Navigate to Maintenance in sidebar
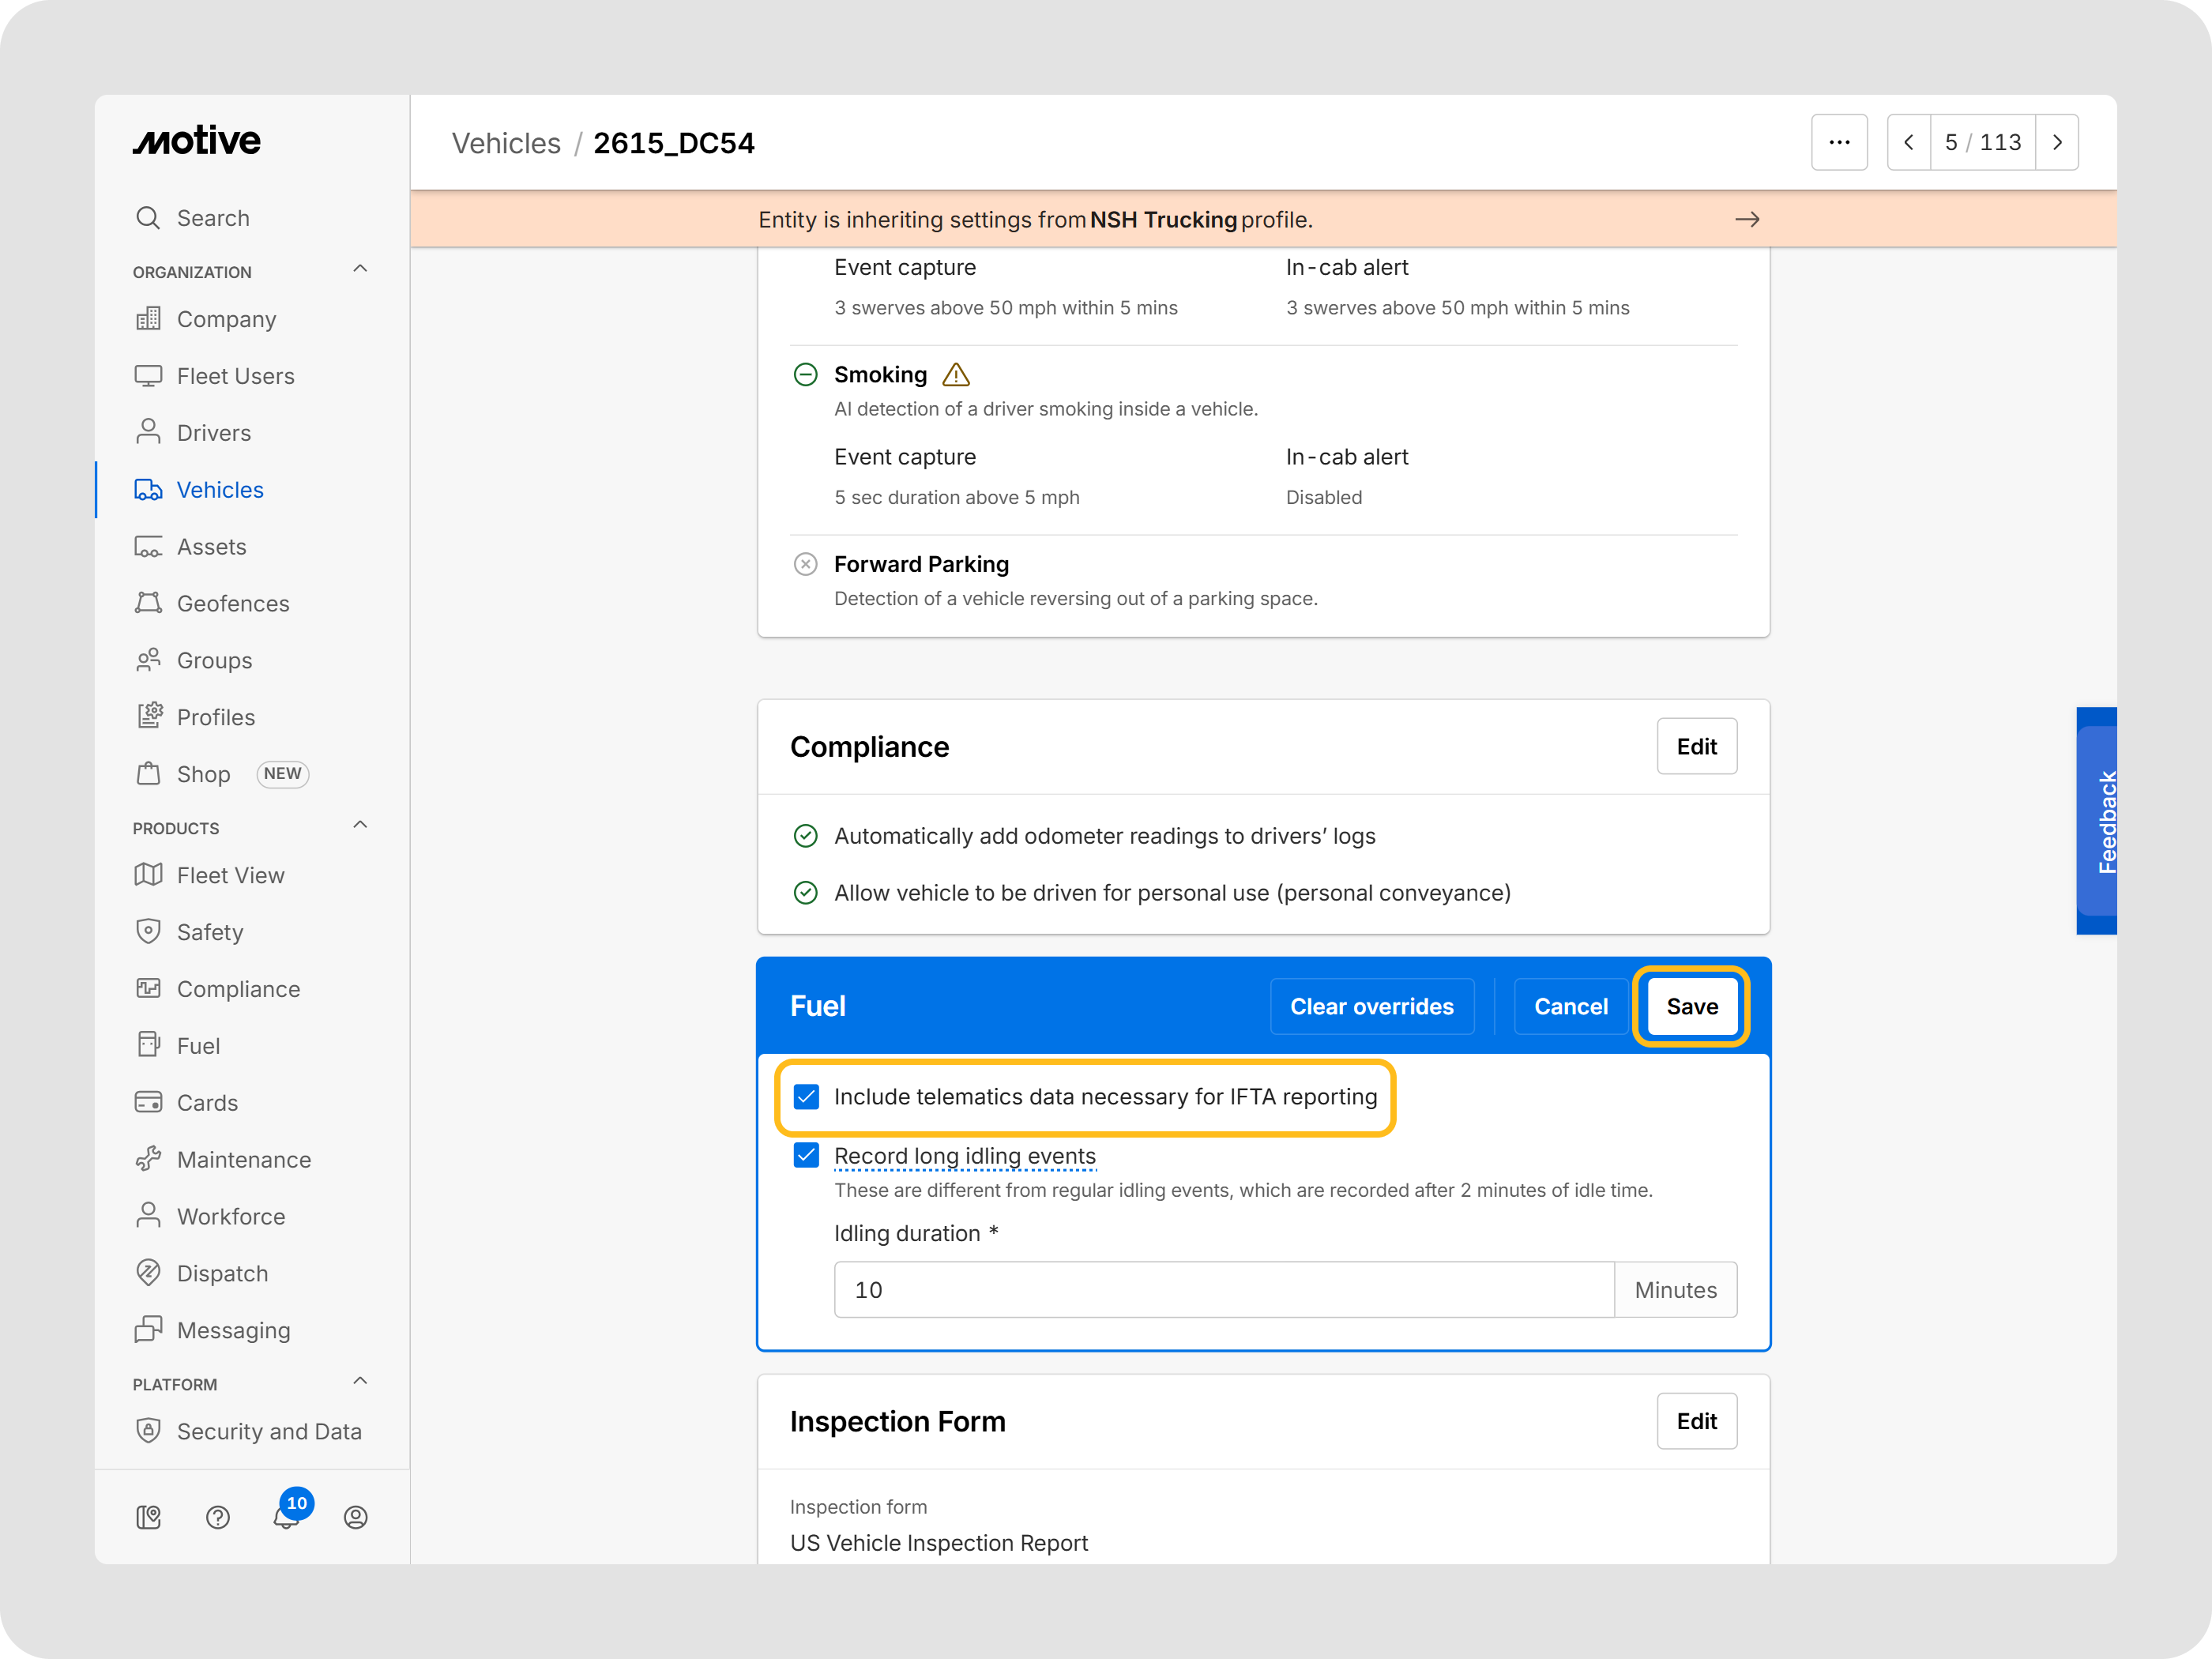The height and width of the screenshot is (1659, 2212). (x=243, y=1160)
